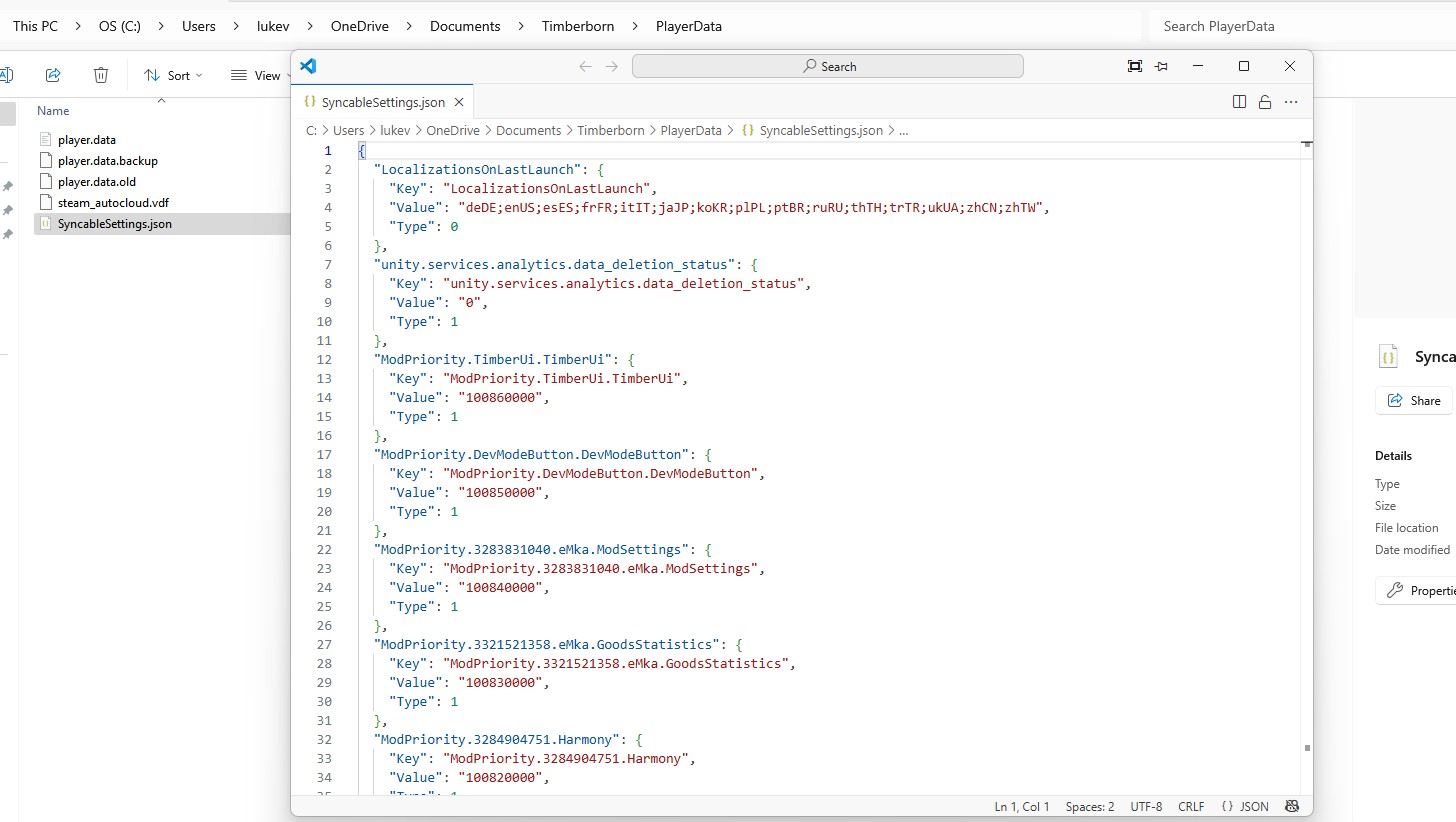This screenshot has width=1456, height=822.
Task: Click 'lukev' in the VS Code breadcrumb
Action: point(396,130)
